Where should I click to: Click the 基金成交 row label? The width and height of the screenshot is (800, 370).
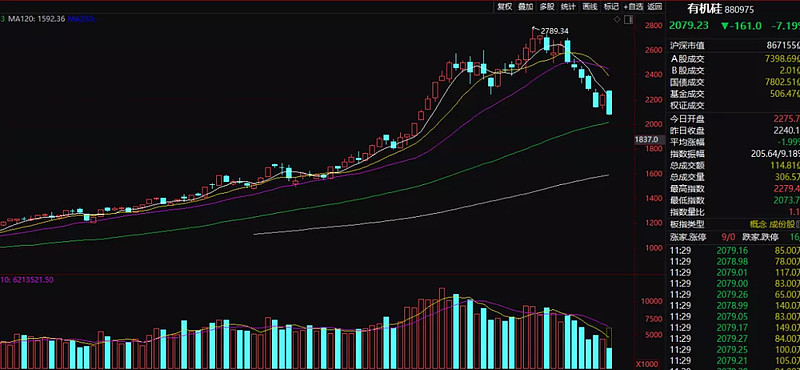click(x=687, y=94)
